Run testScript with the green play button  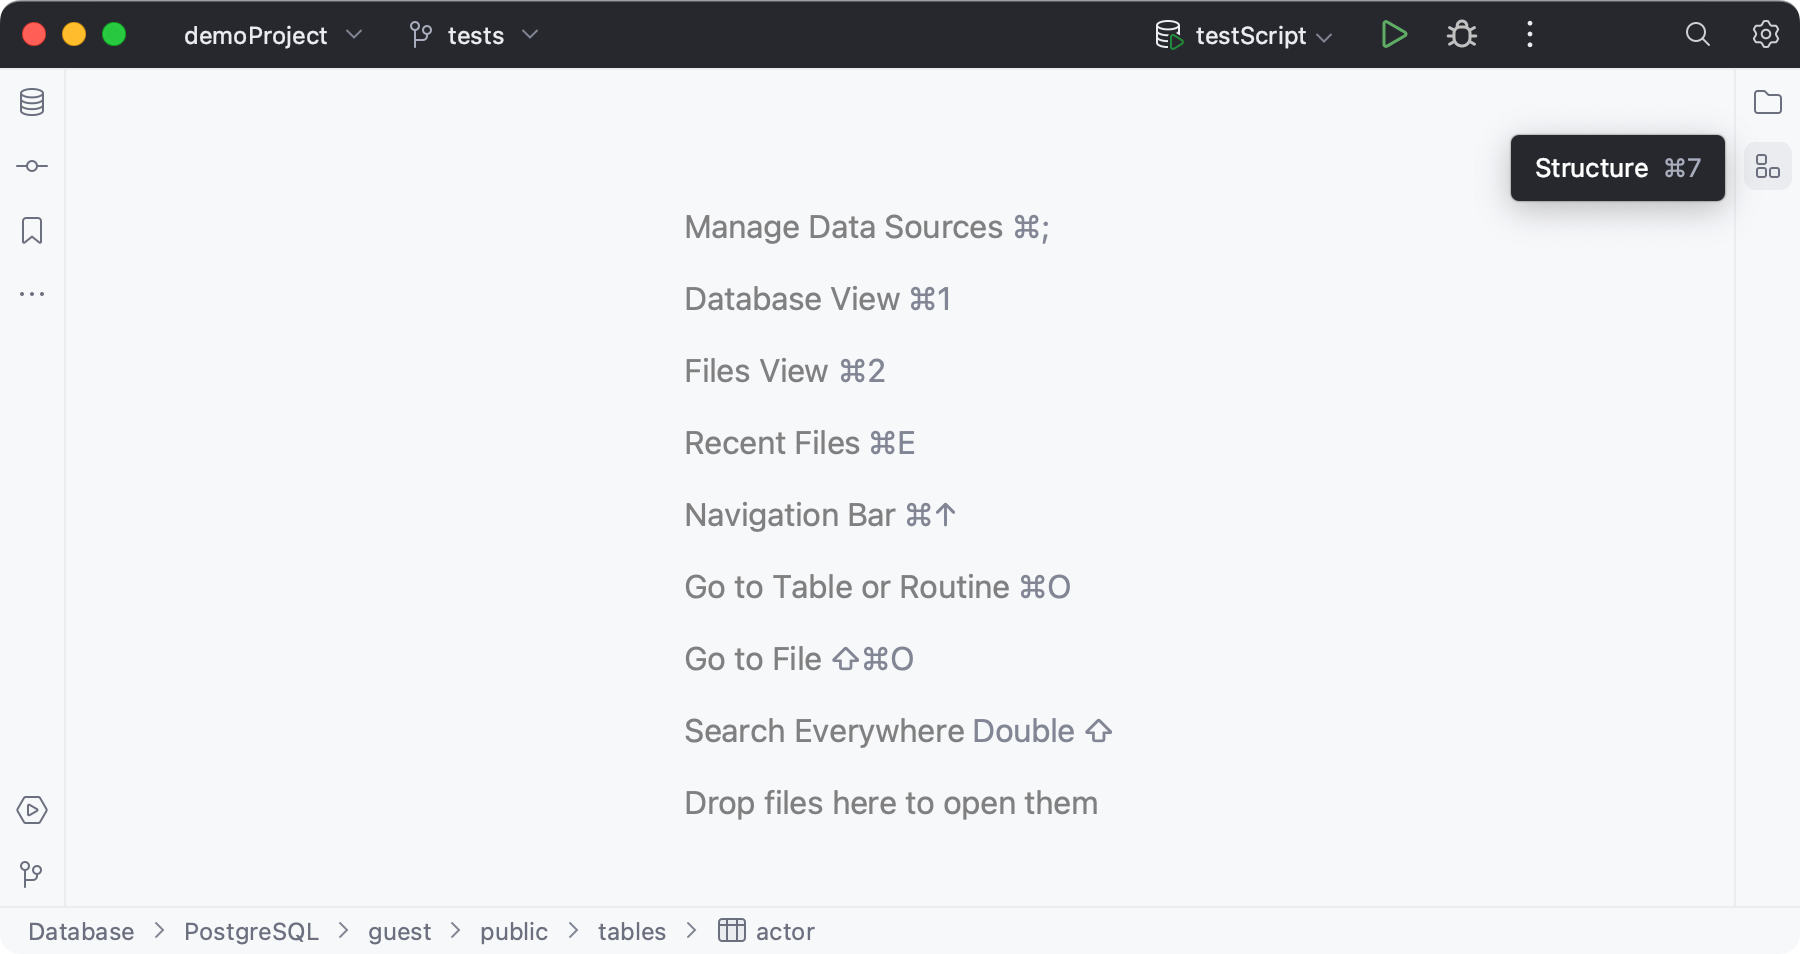point(1394,35)
